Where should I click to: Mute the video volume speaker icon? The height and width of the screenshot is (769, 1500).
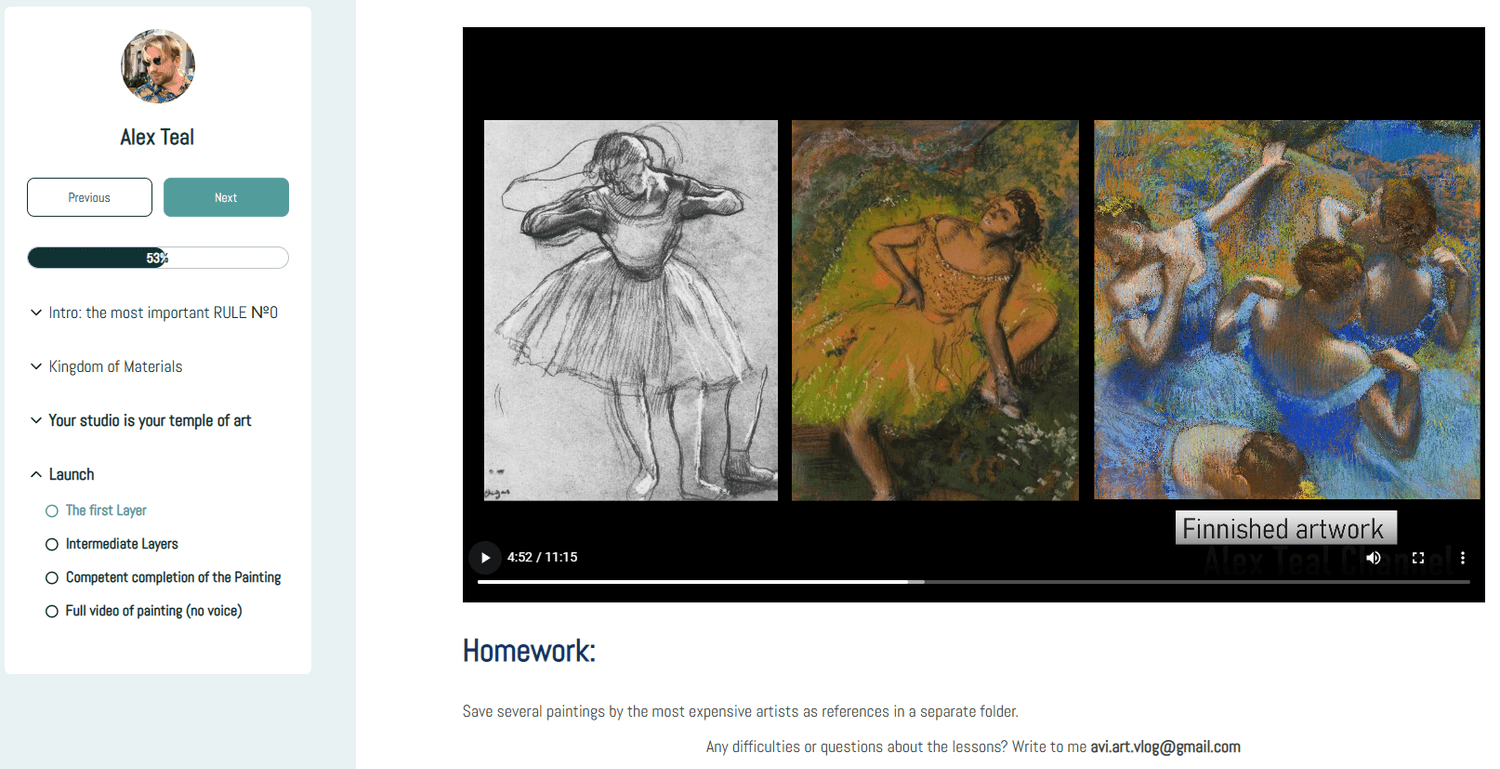point(1373,558)
